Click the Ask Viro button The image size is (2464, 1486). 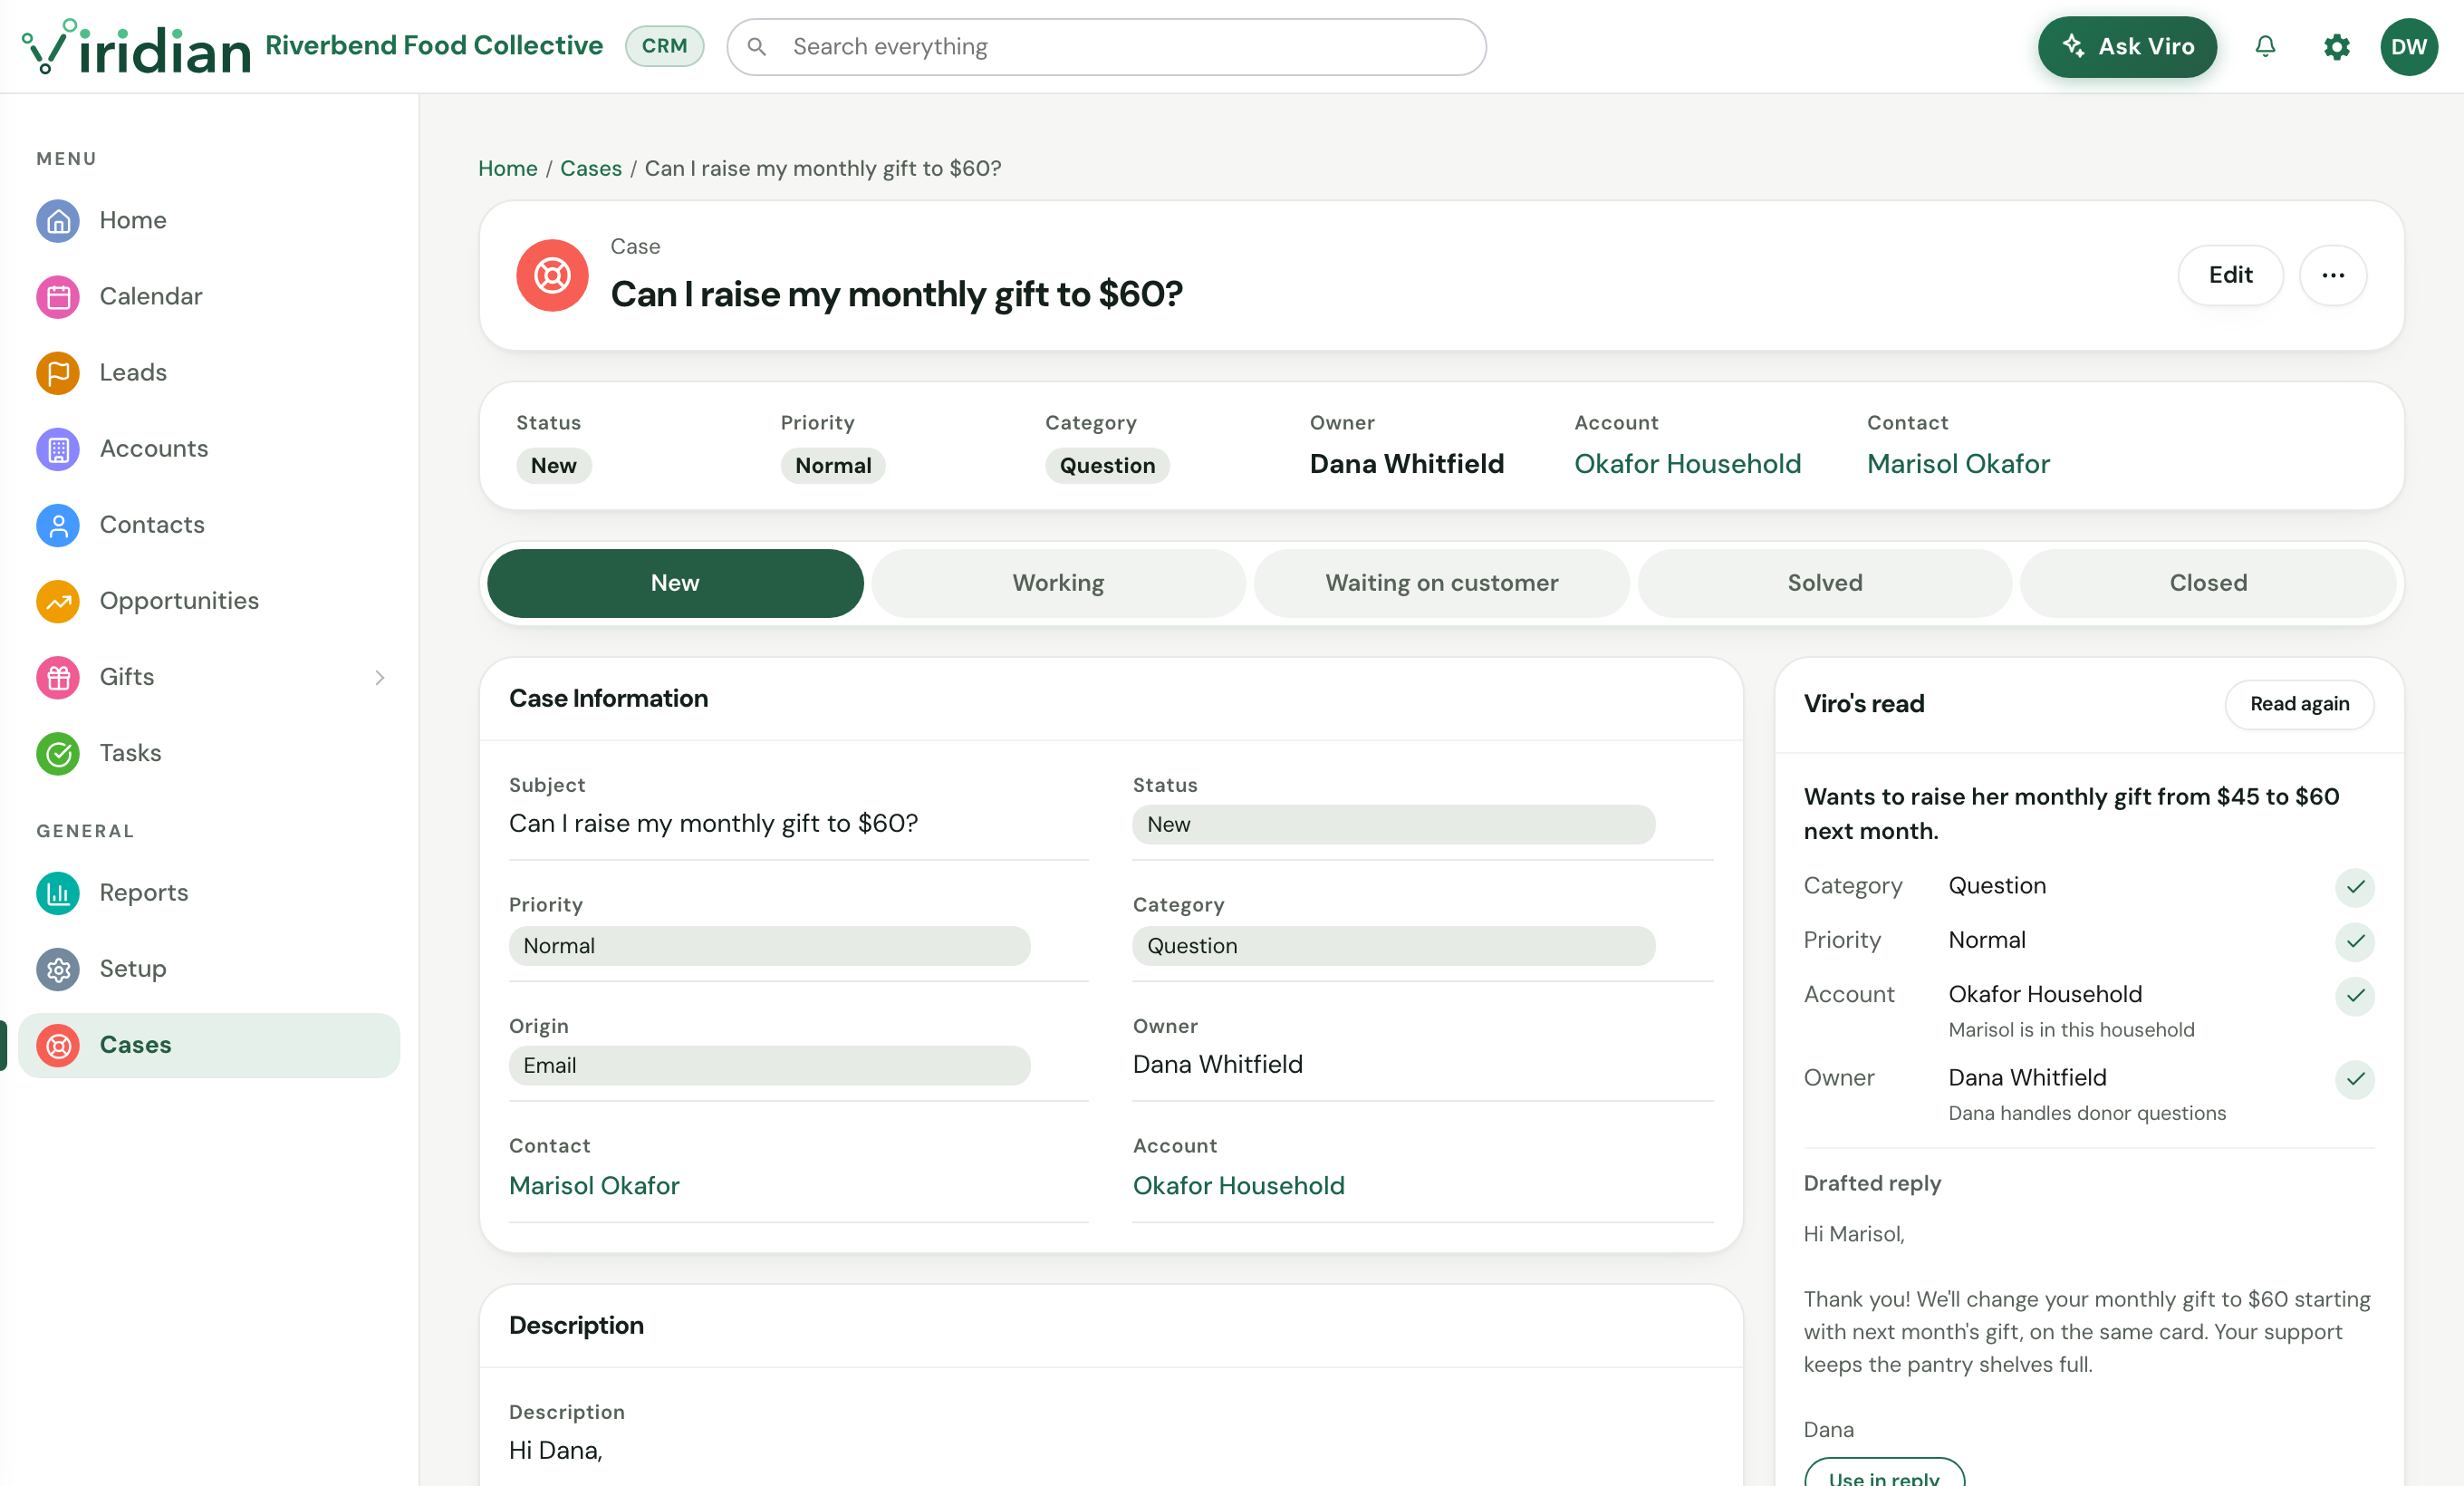[2127, 47]
